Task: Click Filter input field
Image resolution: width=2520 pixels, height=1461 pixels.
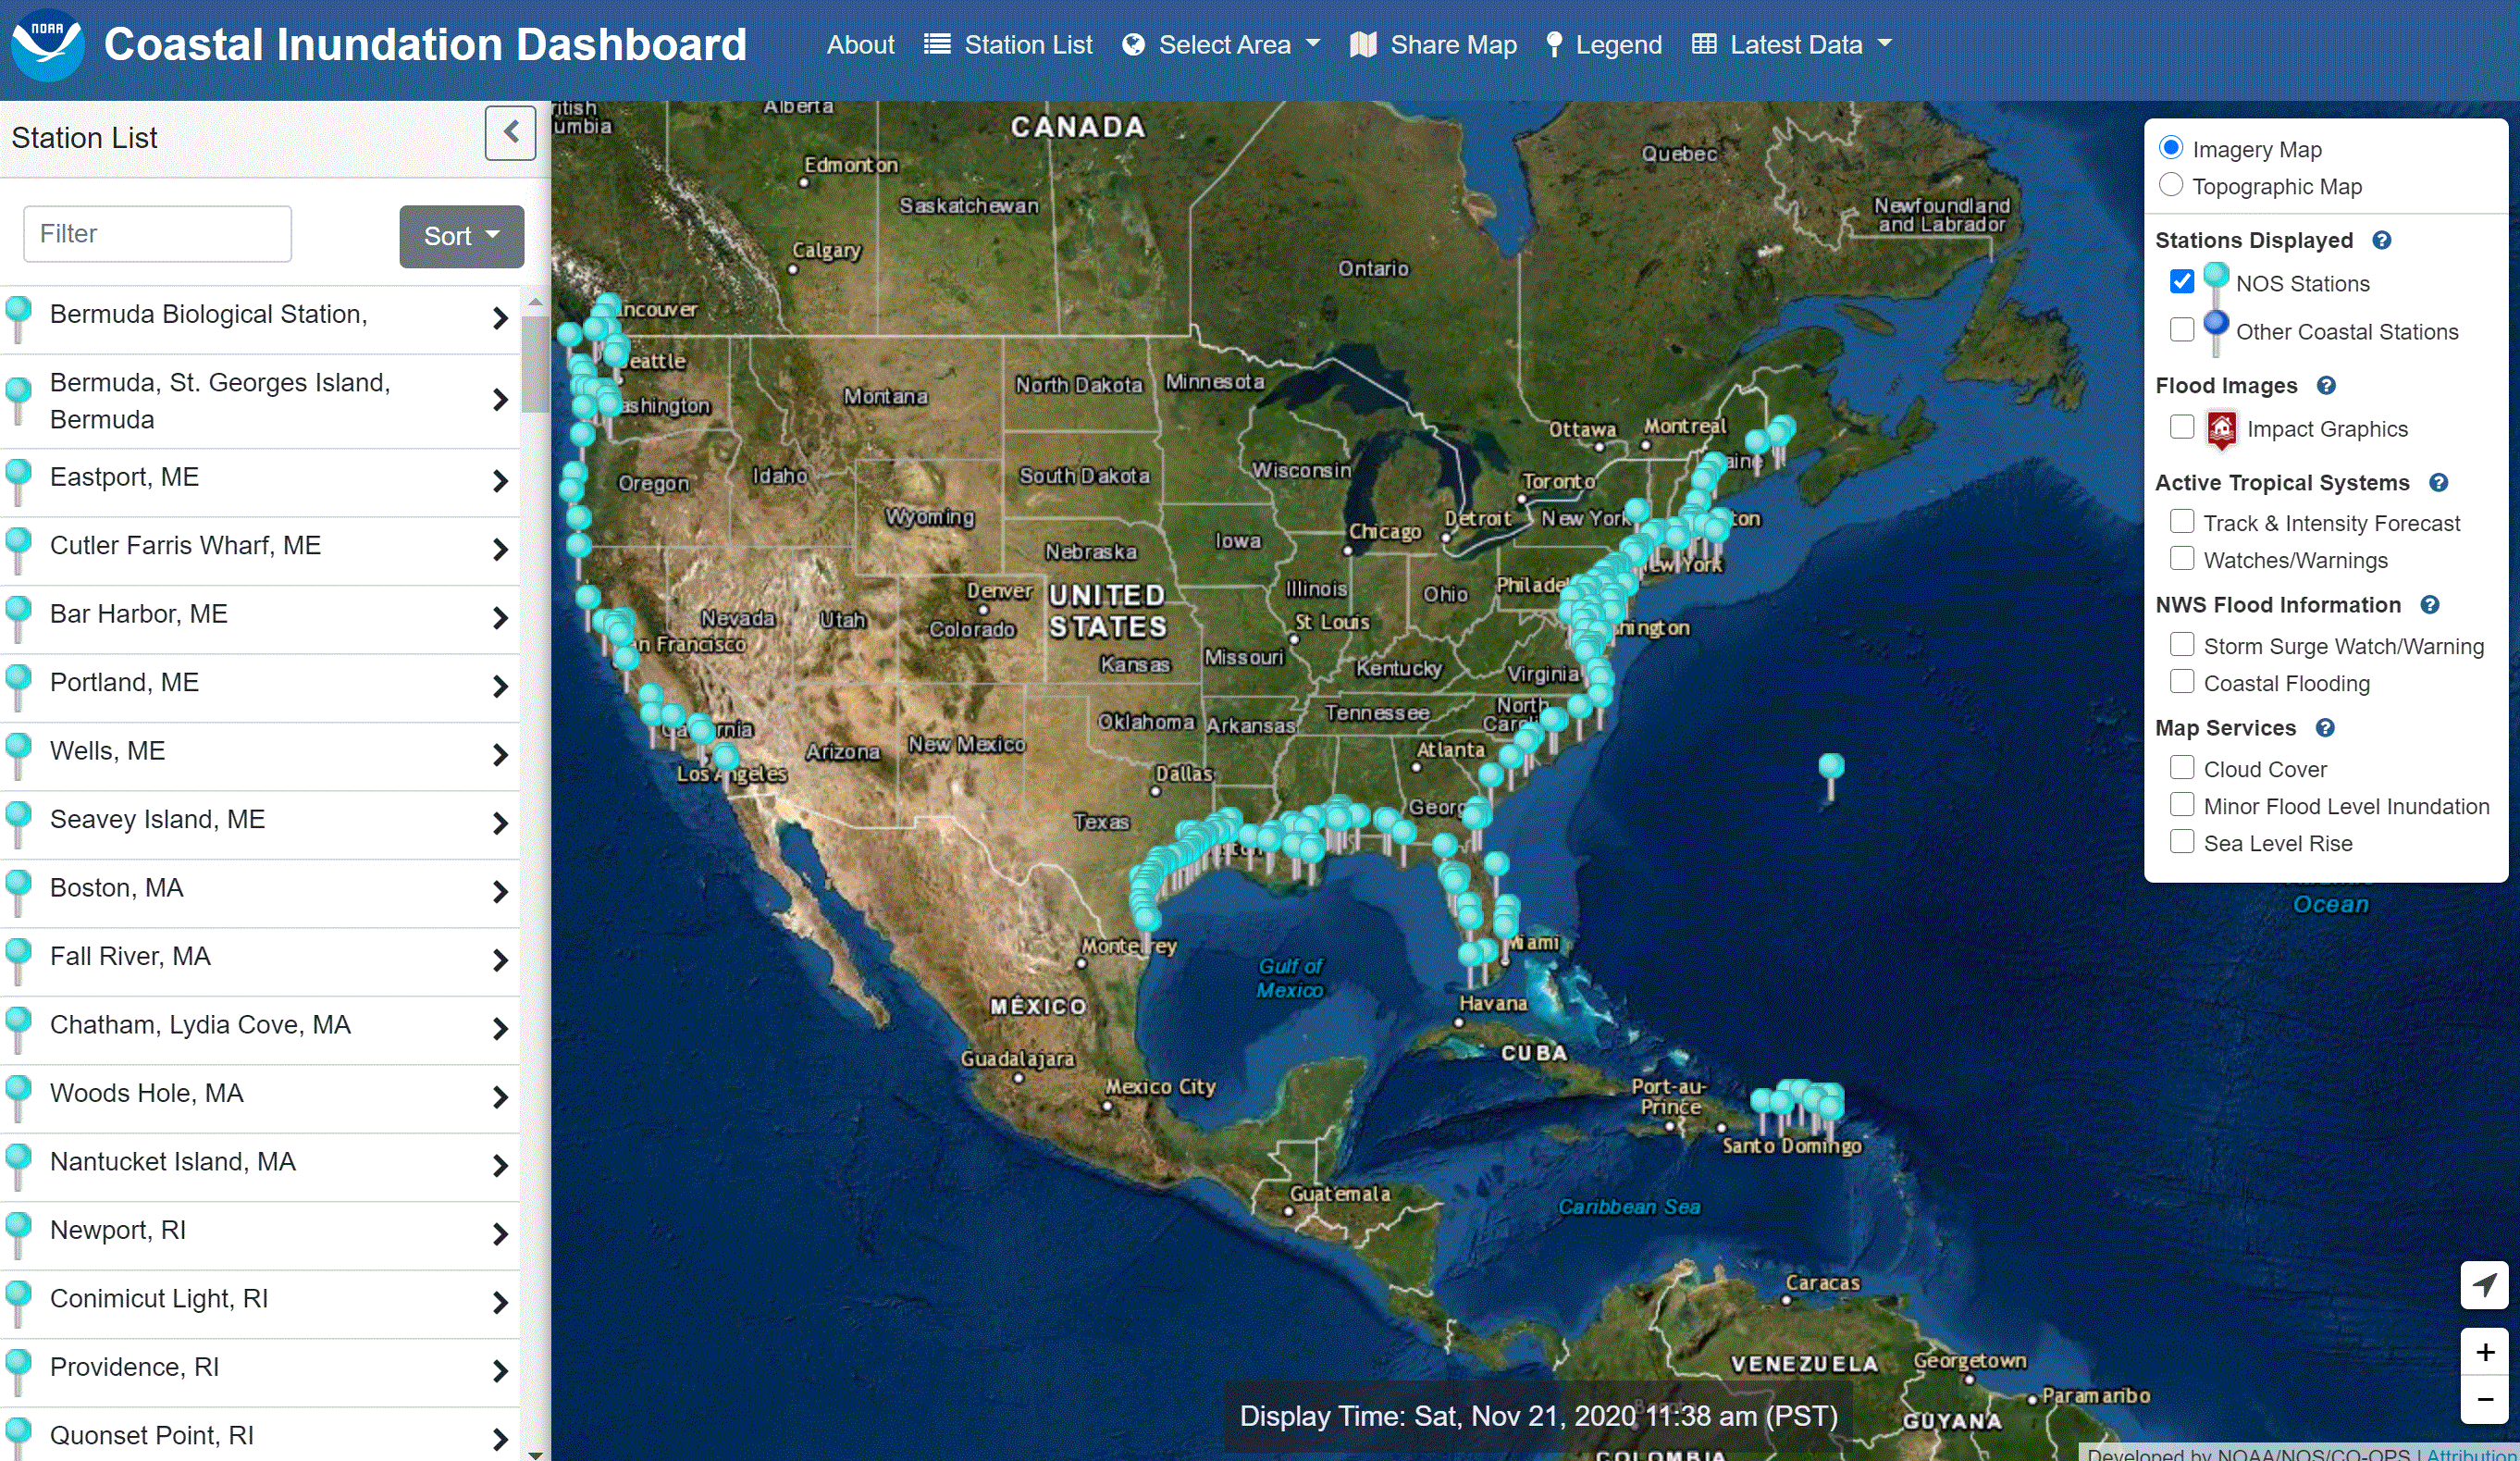Action: click(156, 231)
